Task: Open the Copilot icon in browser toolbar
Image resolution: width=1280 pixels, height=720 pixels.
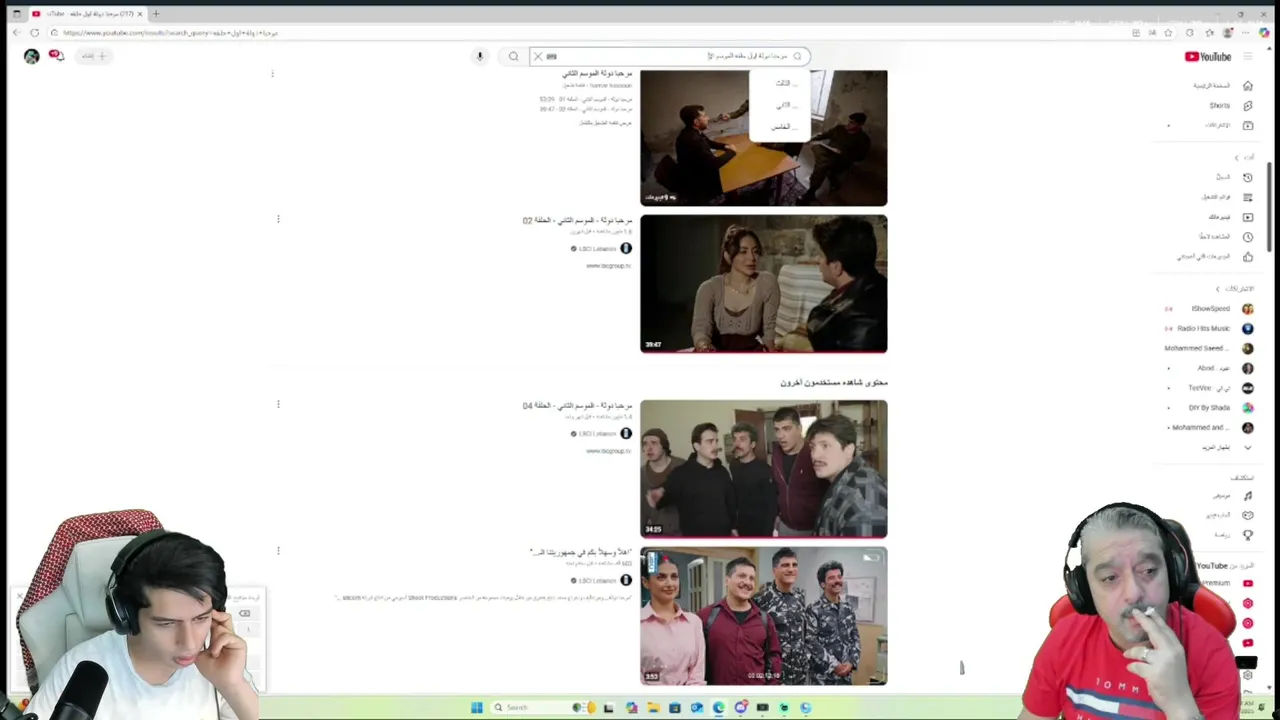Action: (x=1265, y=33)
